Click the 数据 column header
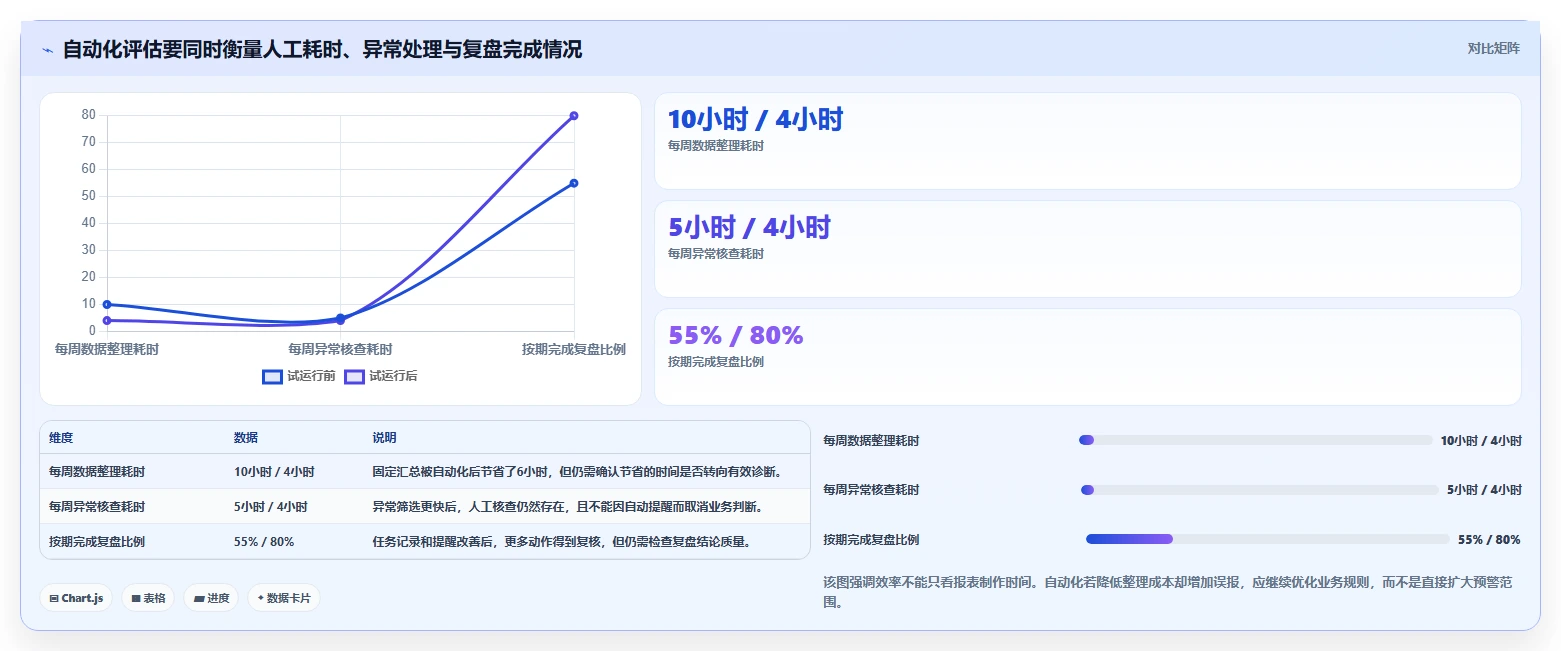Image resolution: width=1561 pixels, height=651 pixels. tap(246, 438)
